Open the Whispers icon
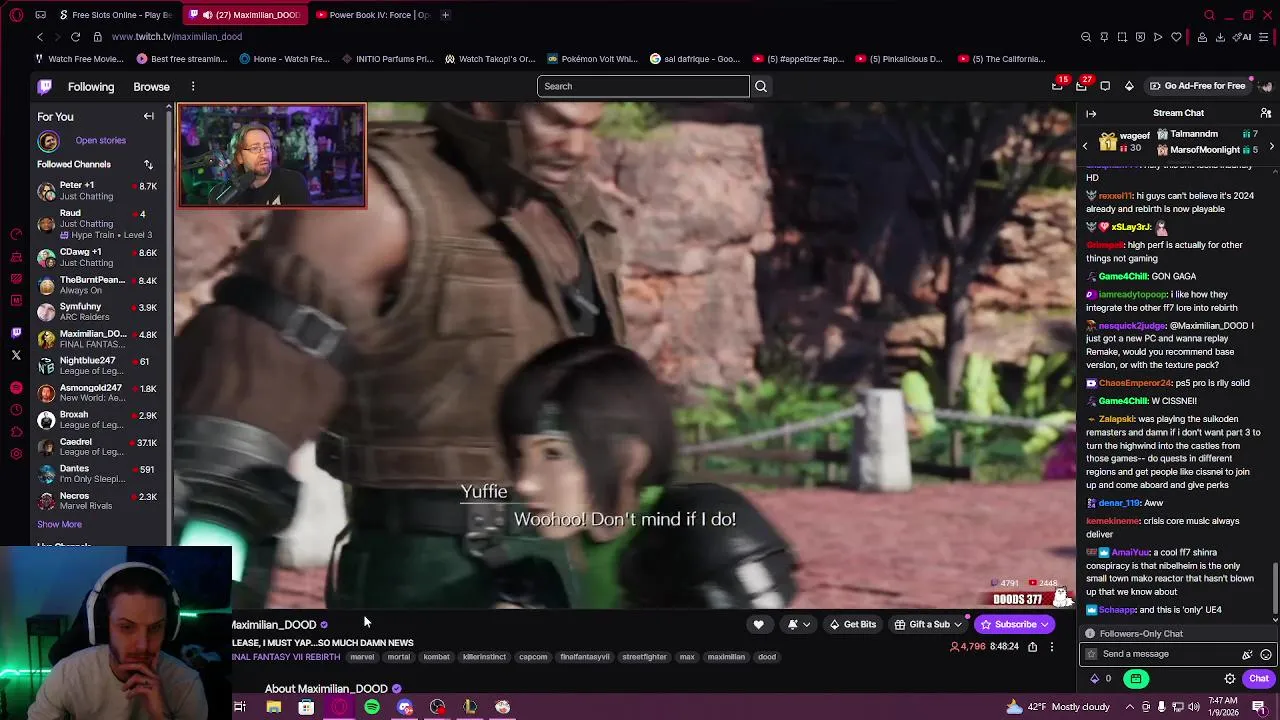This screenshot has height=720, width=1280. pyautogui.click(x=1105, y=86)
